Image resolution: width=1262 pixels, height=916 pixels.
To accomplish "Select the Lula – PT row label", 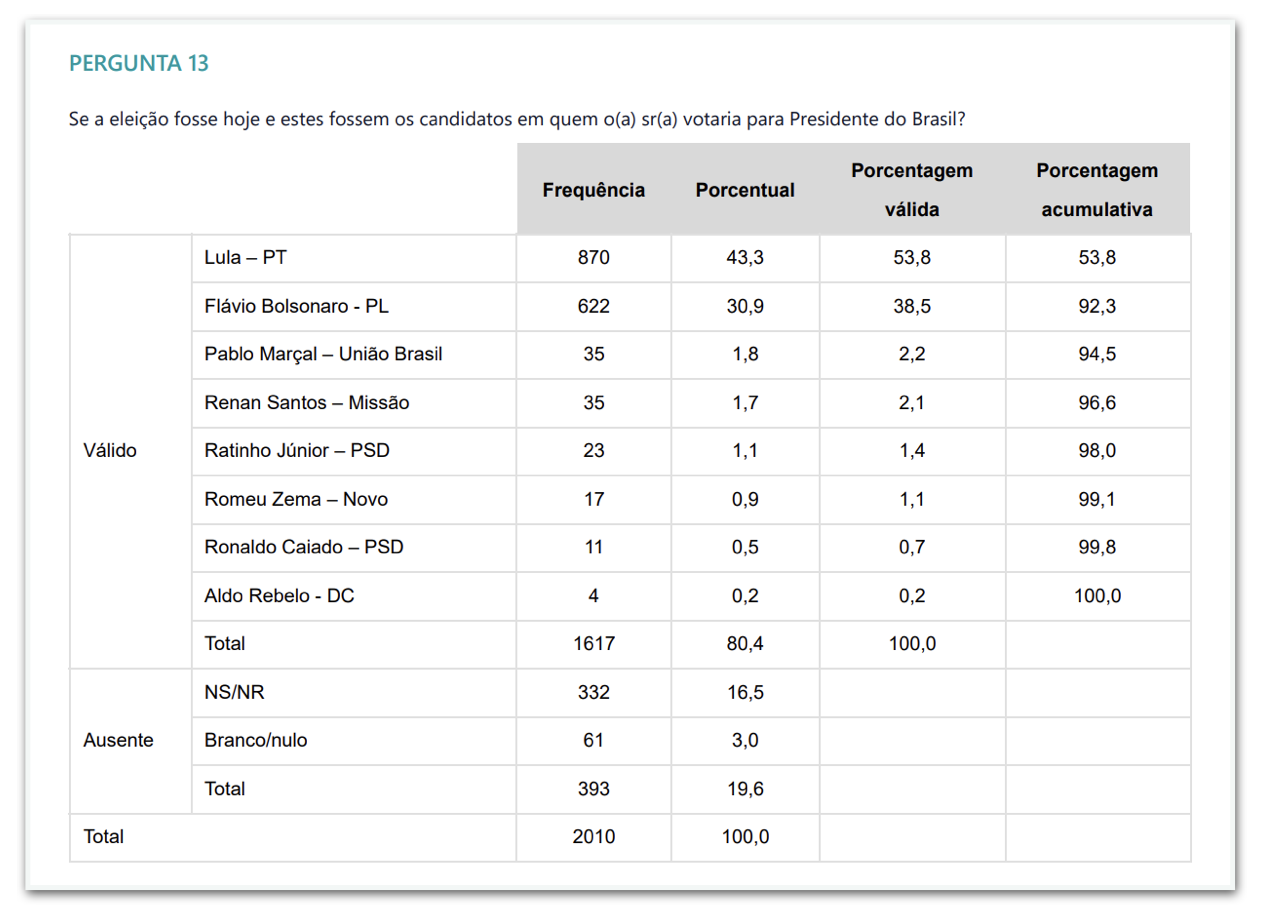I will tap(245, 258).
